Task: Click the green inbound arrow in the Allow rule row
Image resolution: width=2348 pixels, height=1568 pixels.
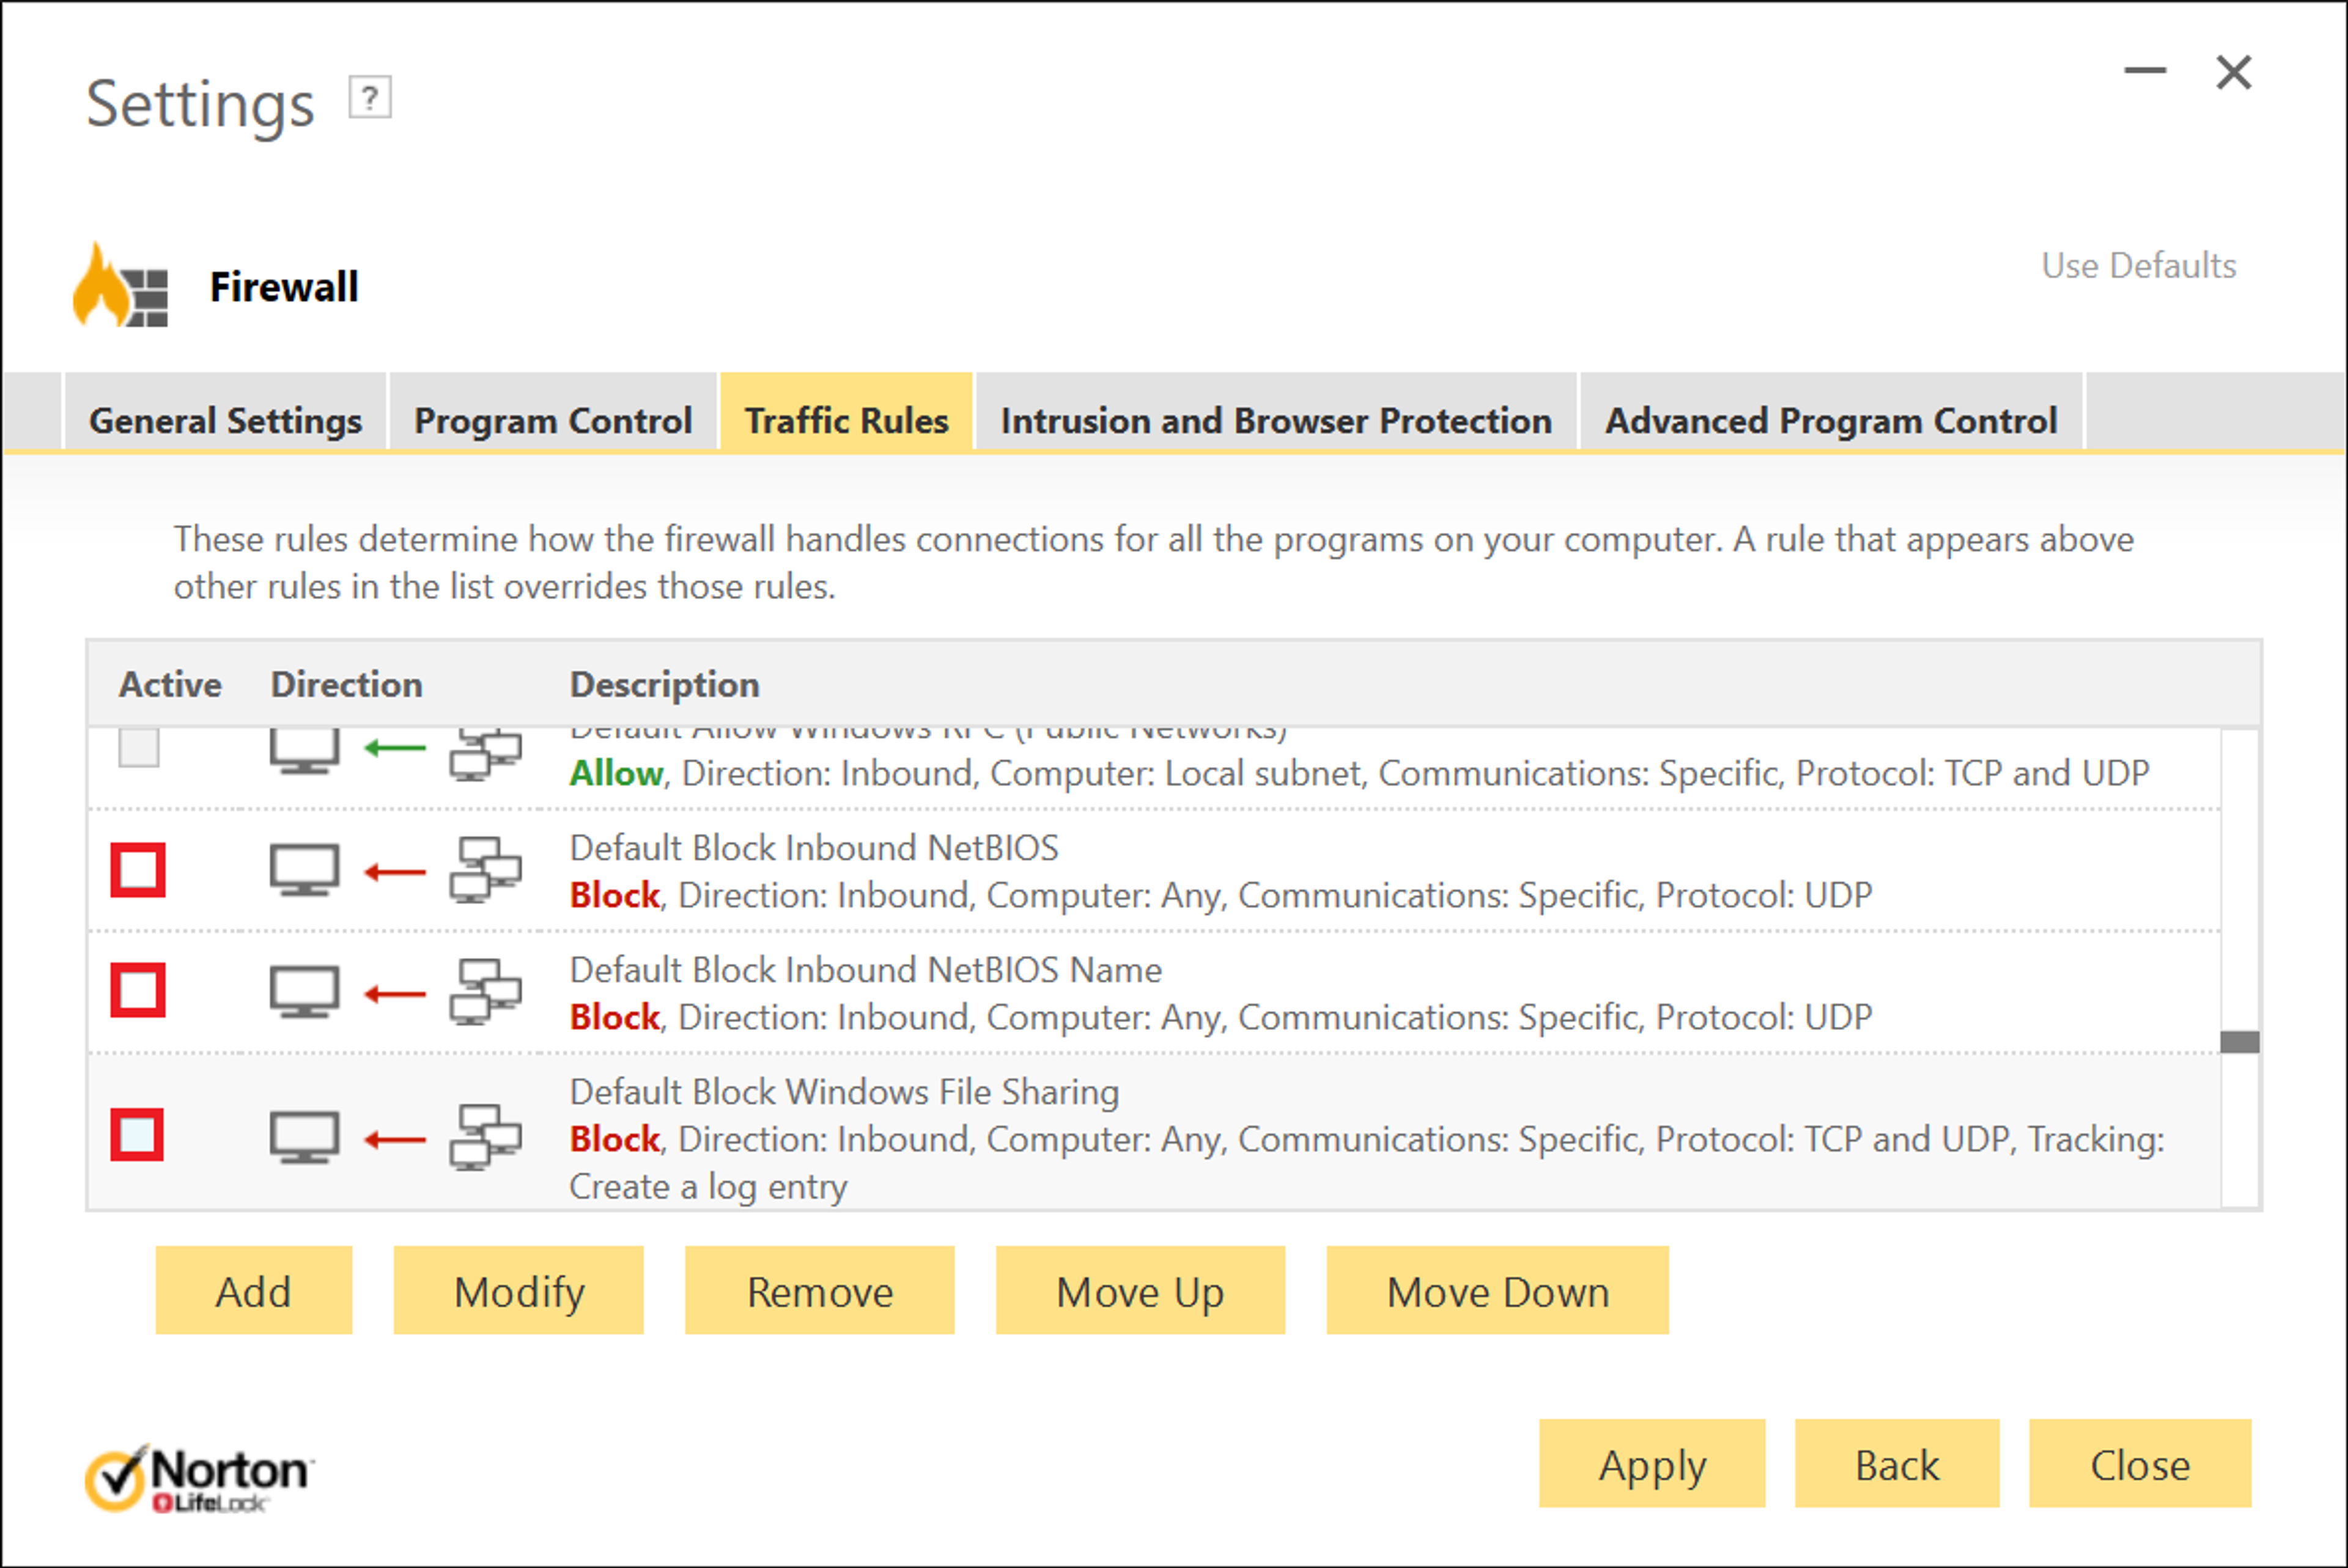Action: point(395,748)
